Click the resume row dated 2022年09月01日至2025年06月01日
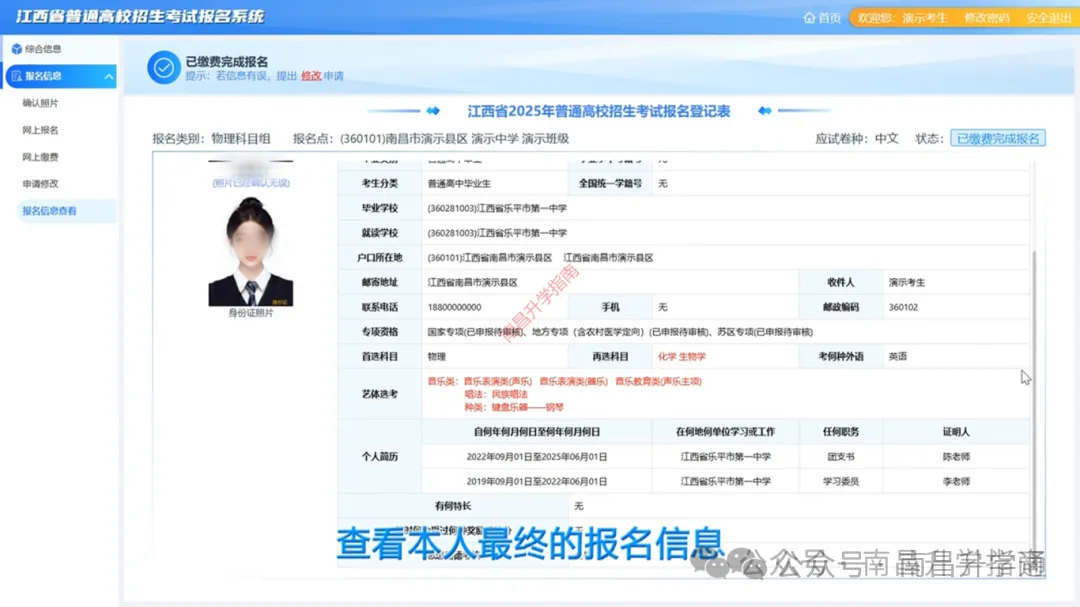Image resolution: width=1080 pixels, height=607 pixels. (726, 457)
